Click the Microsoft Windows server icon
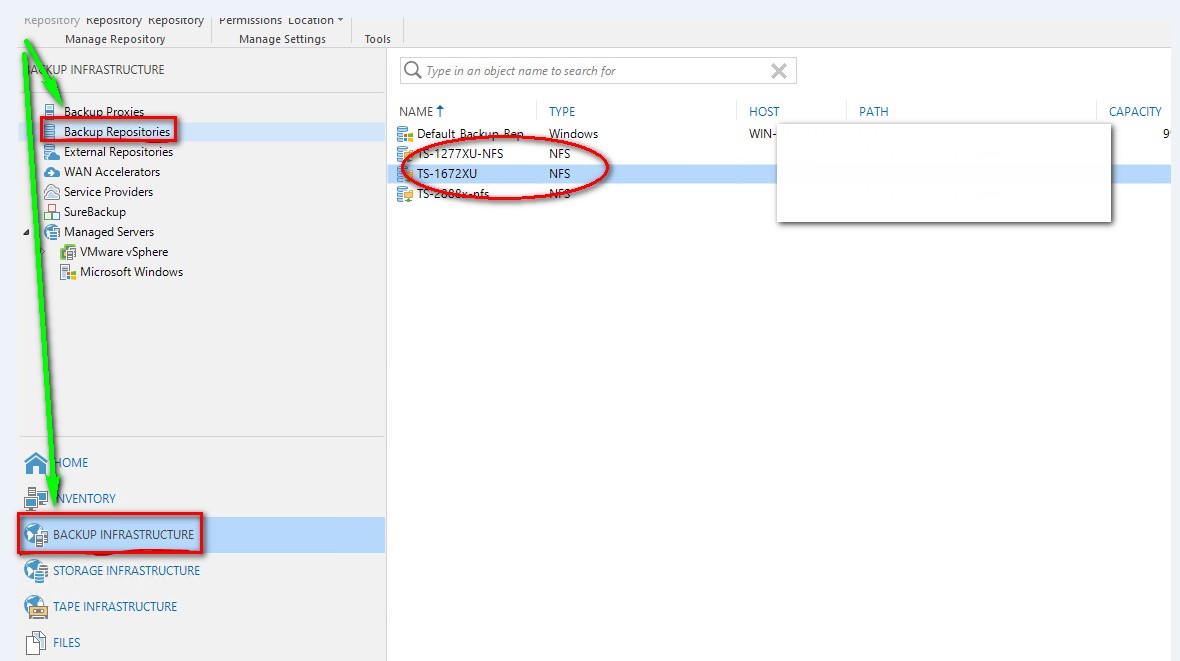This screenshot has width=1180, height=661. 68,272
